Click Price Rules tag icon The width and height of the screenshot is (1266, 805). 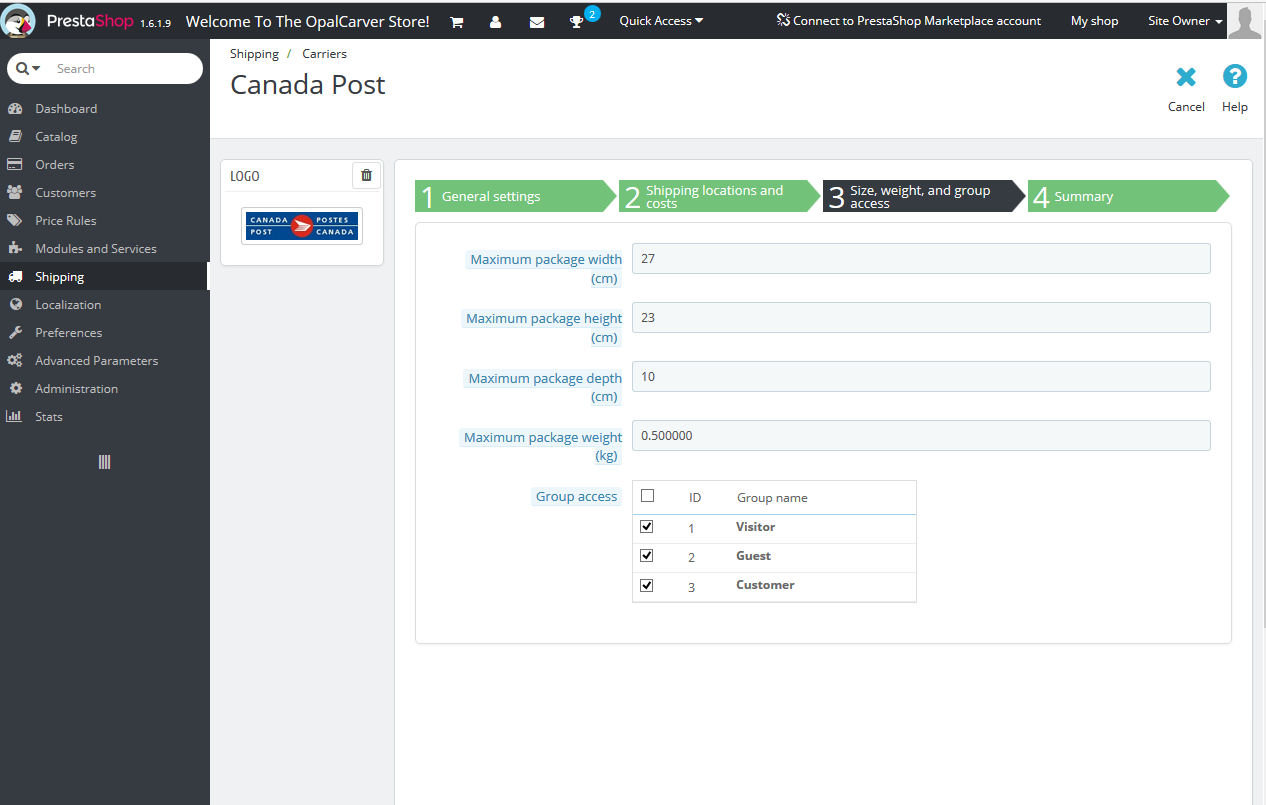[x=15, y=220]
